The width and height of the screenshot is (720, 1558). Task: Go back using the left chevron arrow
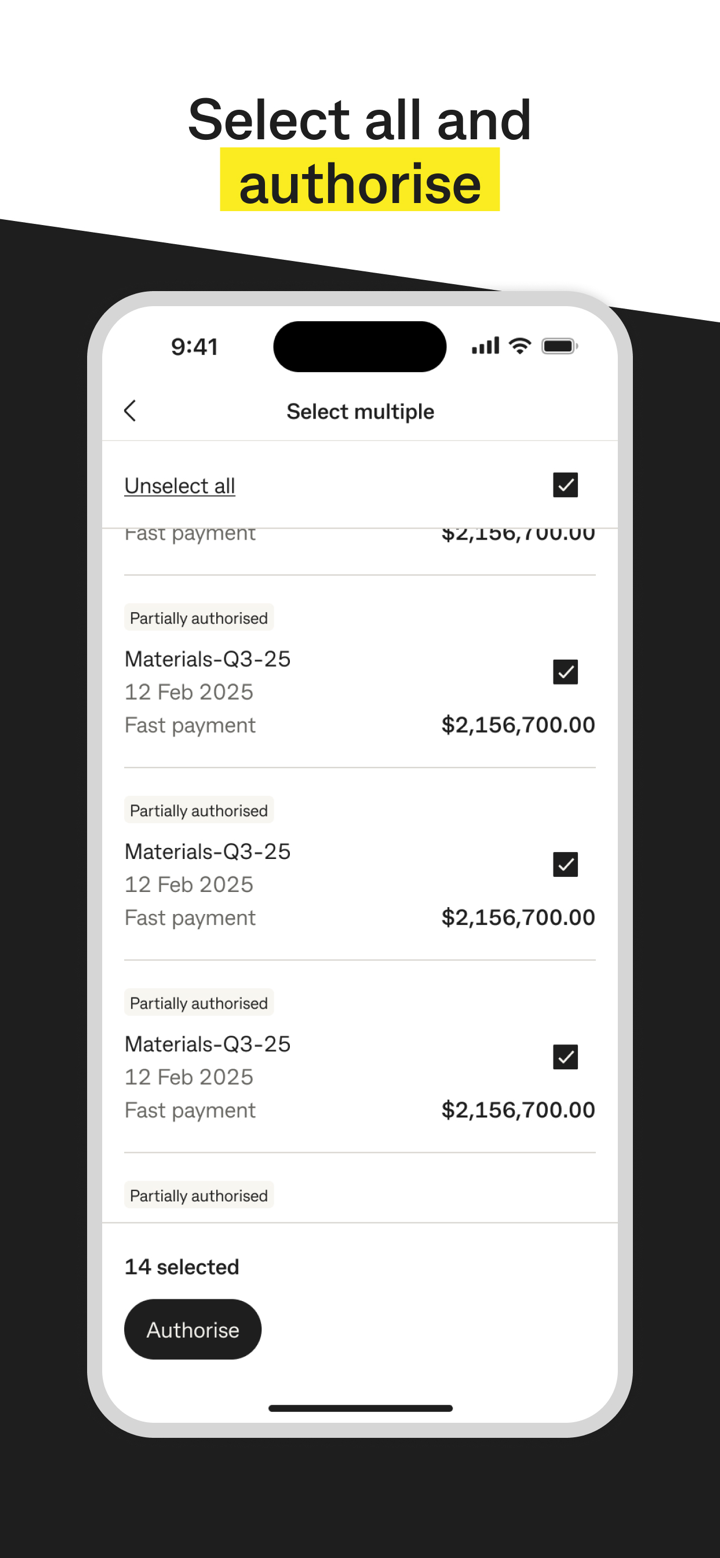click(x=130, y=411)
